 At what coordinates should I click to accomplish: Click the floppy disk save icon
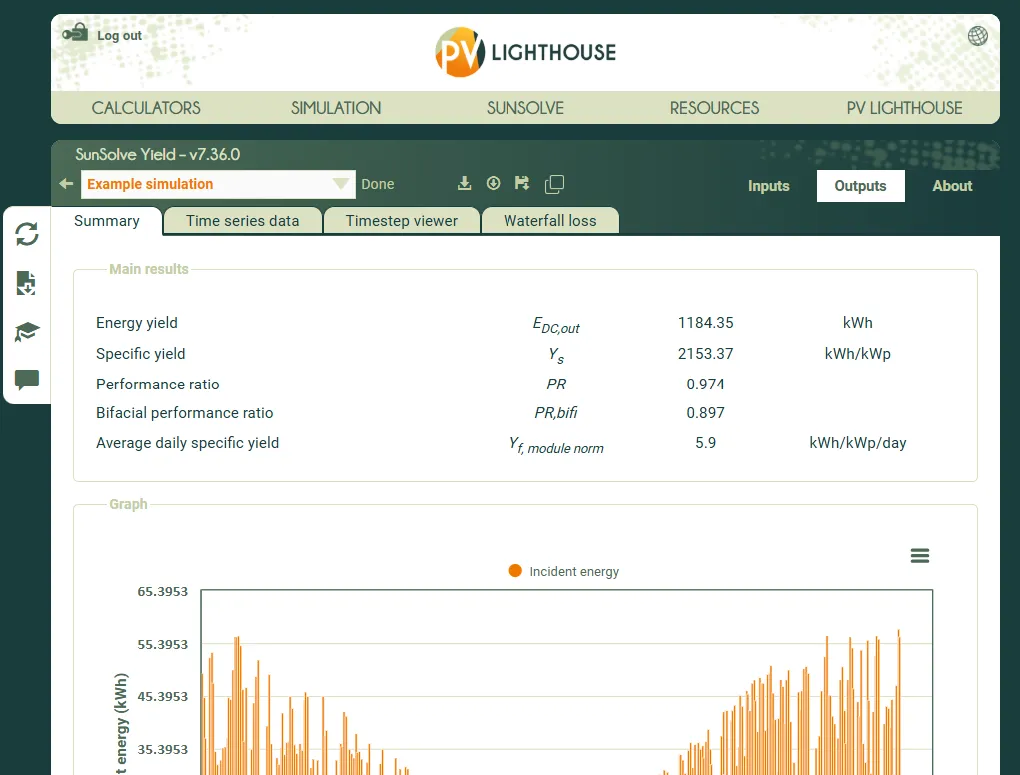pyautogui.click(x=522, y=183)
